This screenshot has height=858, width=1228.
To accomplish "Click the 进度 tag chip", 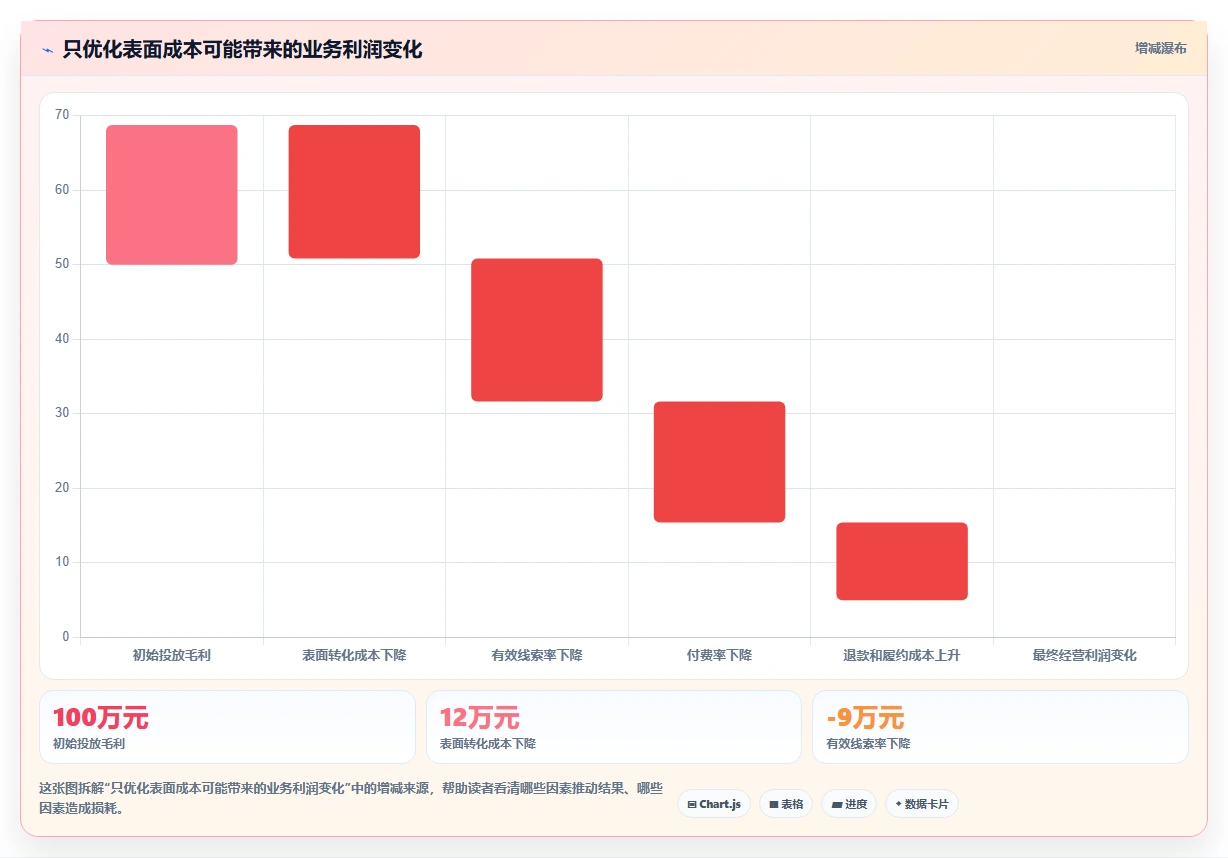I will (849, 804).
